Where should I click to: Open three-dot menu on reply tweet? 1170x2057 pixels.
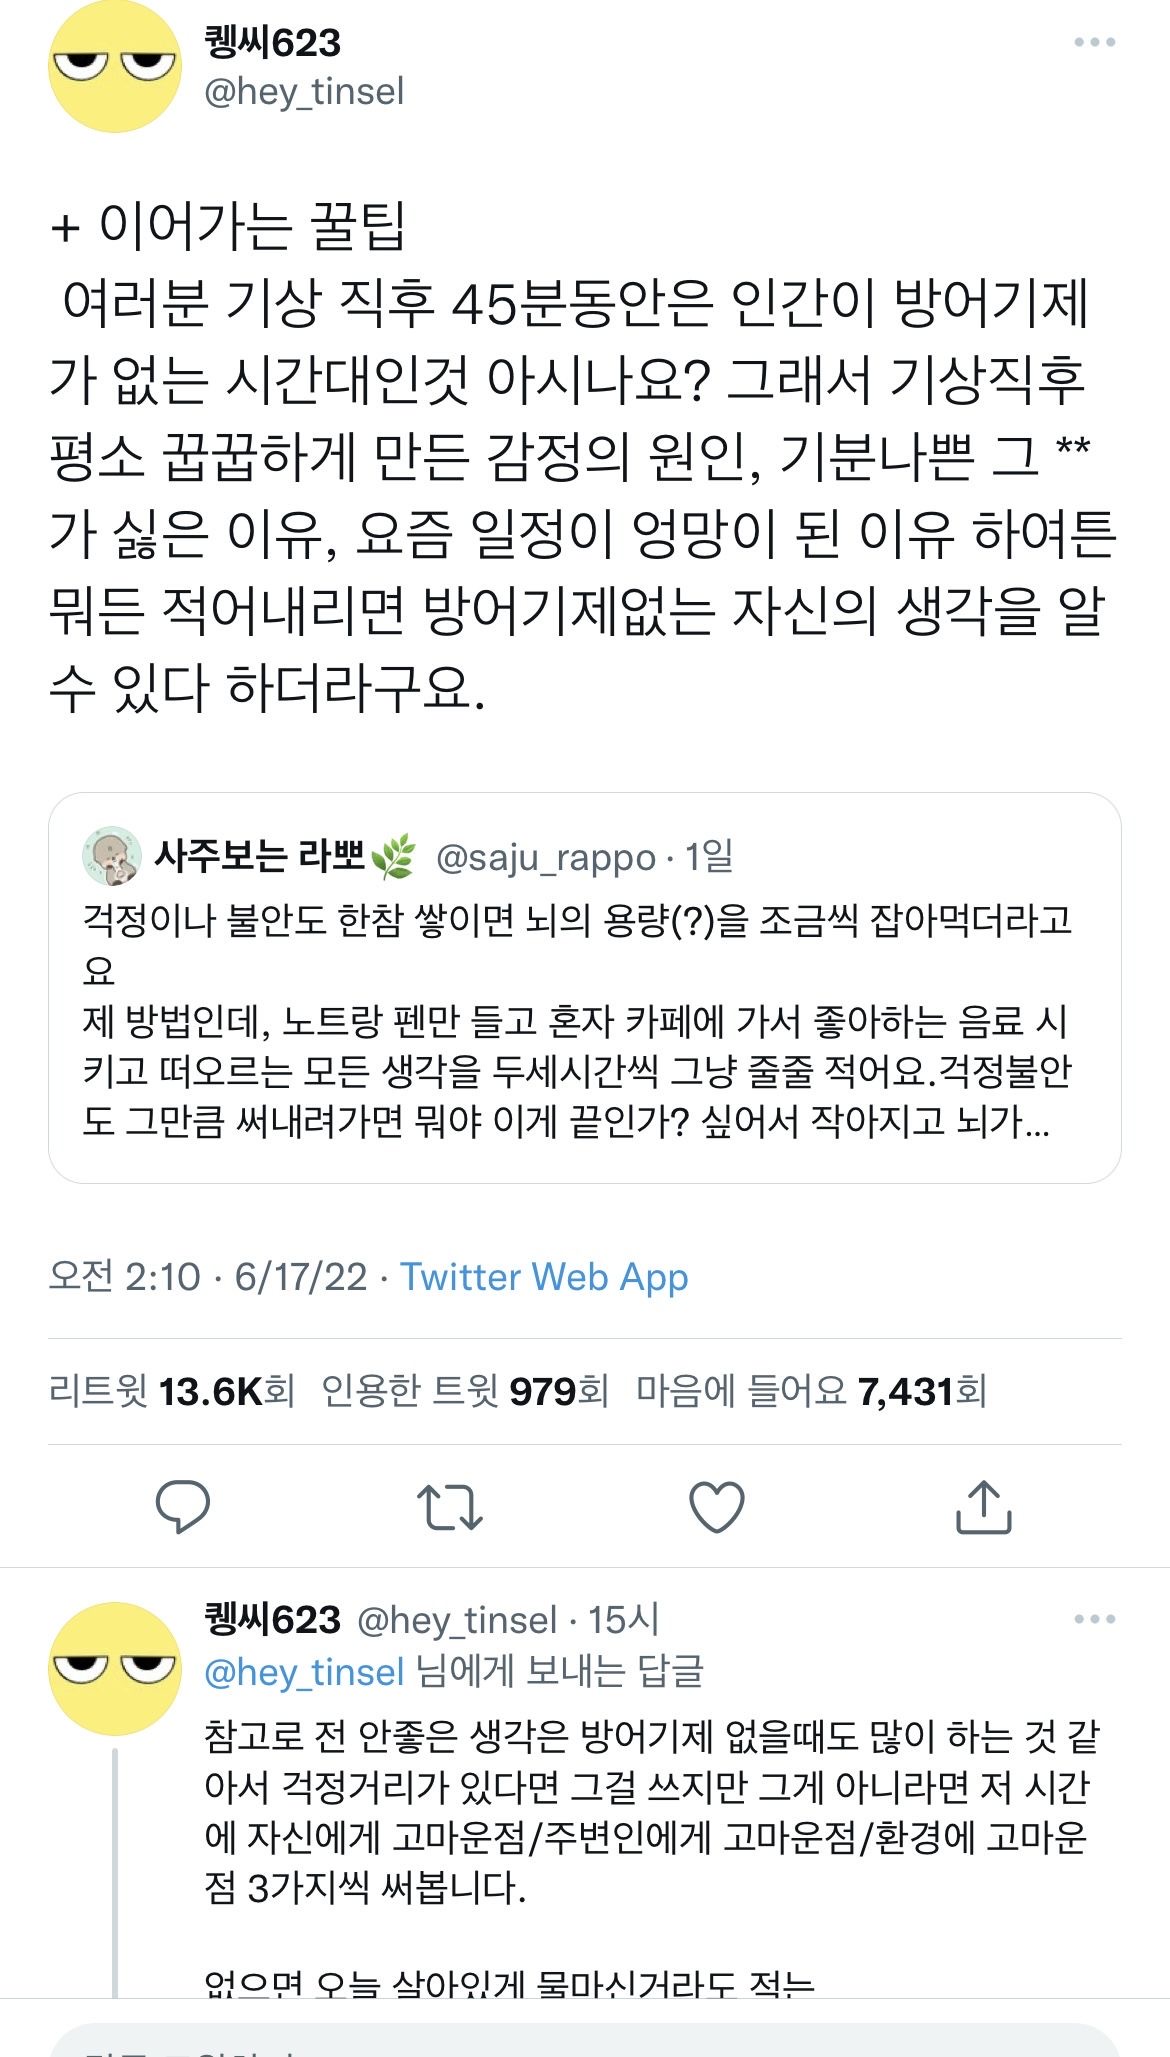click(1094, 1619)
